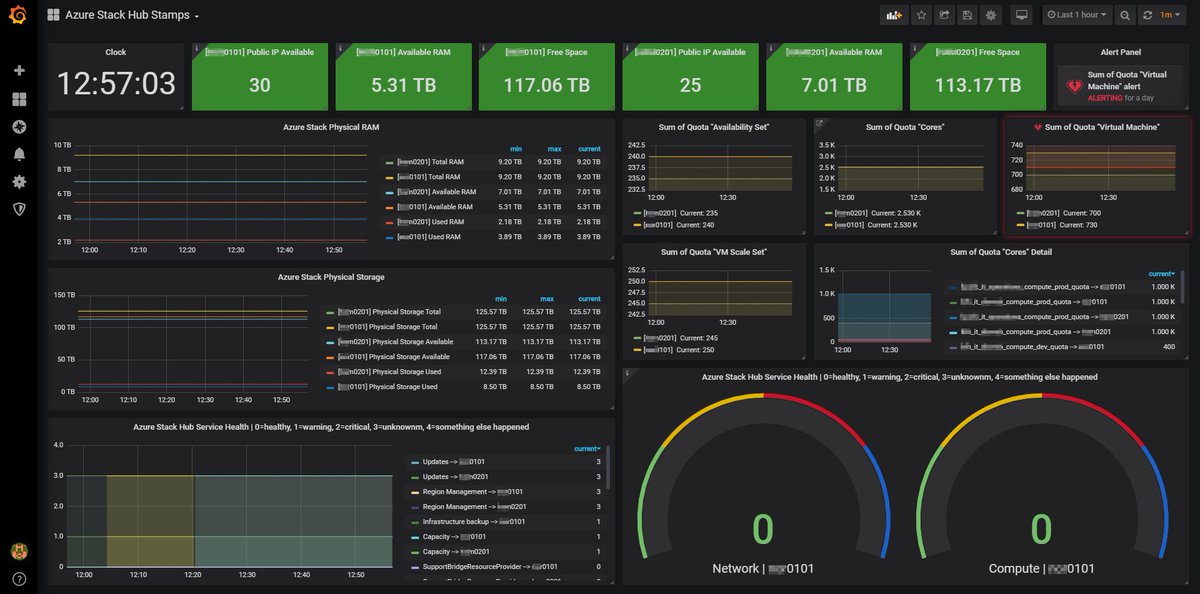Open the Azure Stack Physical RAM panel title menu
The width and height of the screenshot is (1200, 594).
(331, 127)
